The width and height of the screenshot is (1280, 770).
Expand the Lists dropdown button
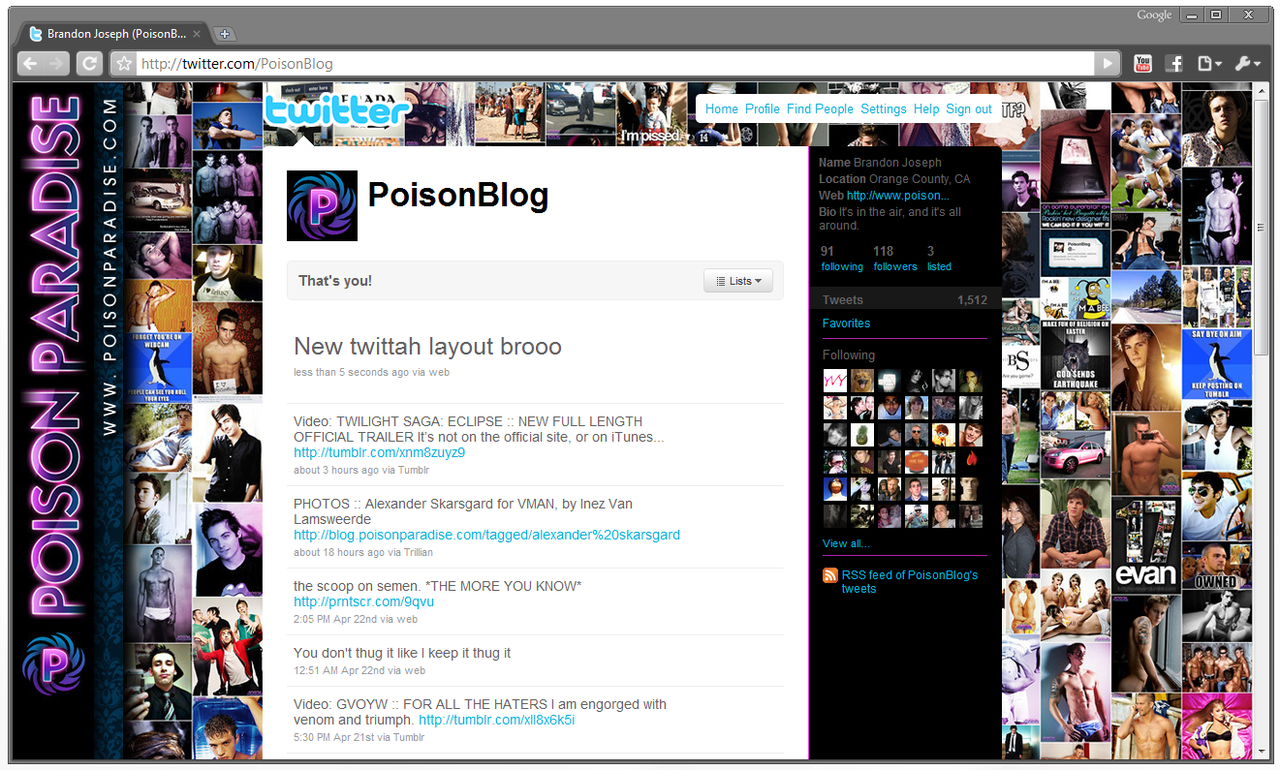(x=738, y=281)
